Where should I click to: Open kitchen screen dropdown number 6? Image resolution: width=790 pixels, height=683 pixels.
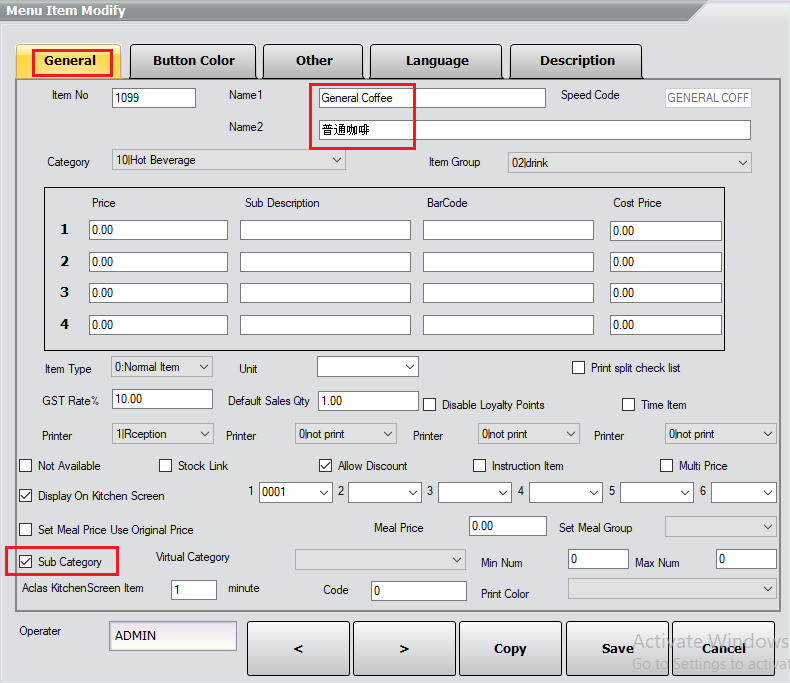click(x=744, y=492)
